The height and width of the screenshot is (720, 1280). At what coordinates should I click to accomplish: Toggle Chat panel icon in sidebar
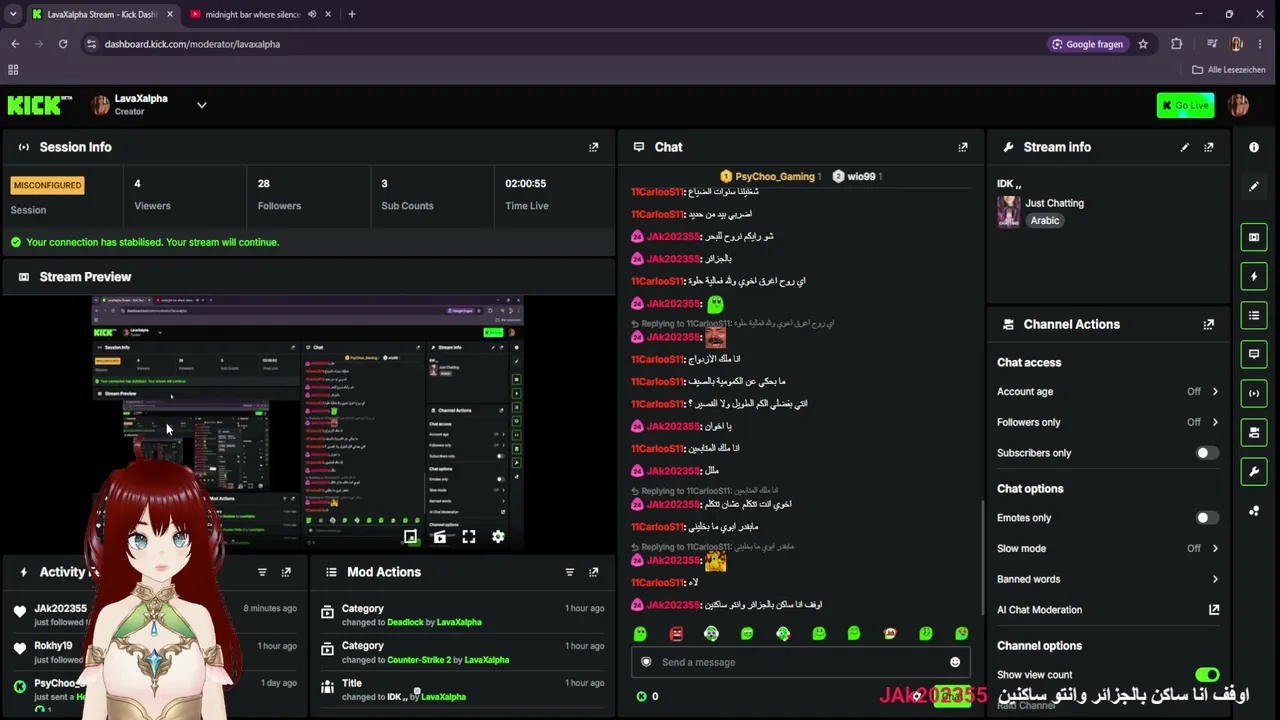click(1254, 354)
